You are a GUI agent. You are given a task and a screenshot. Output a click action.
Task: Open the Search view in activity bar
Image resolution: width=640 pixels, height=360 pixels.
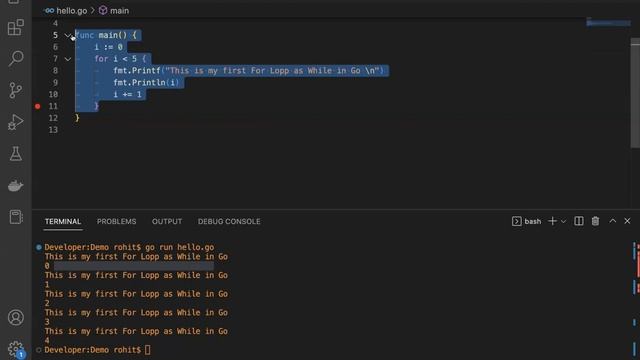pyautogui.click(x=16, y=58)
